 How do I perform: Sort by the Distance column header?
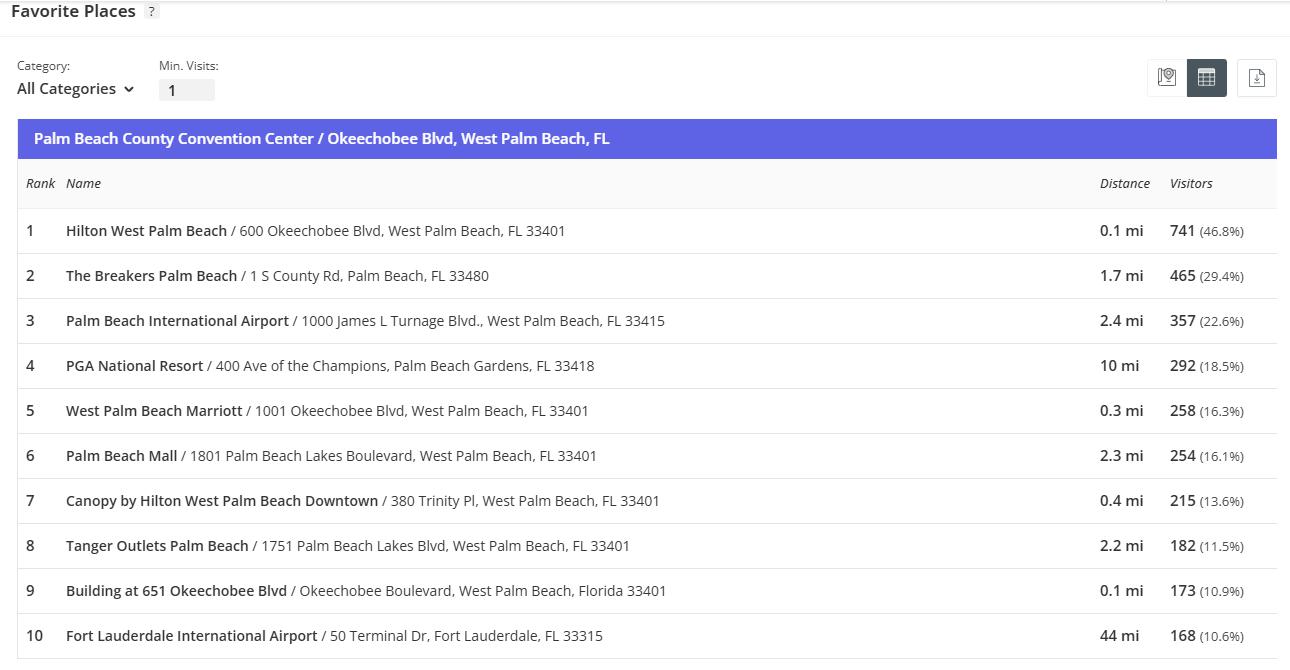[1125, 184]
